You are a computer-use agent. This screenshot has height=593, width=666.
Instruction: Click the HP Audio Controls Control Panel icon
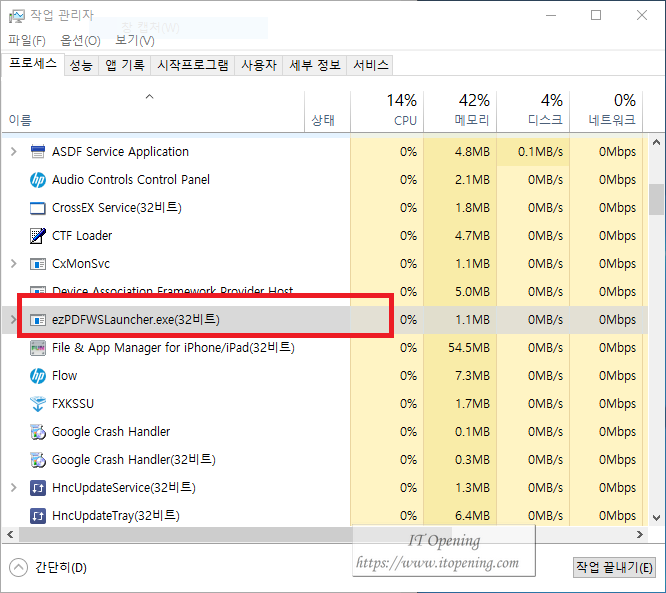coord(38,180)
